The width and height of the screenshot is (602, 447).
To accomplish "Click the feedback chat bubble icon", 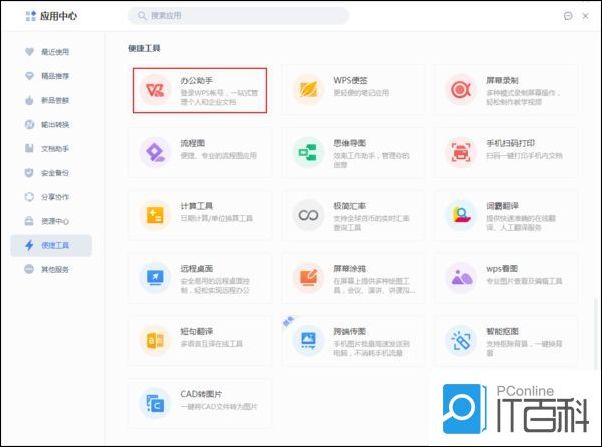I will pyautogui.click(x=568, y=16).
